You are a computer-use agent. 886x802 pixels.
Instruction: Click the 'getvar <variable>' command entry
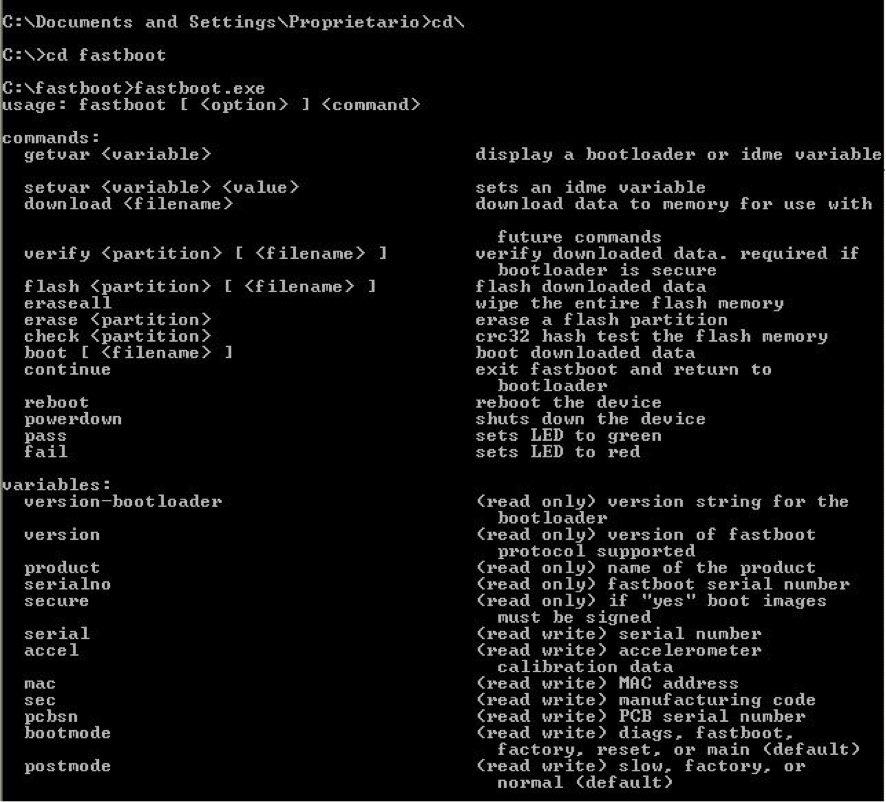pyautogui.click(x=118, y=154)
